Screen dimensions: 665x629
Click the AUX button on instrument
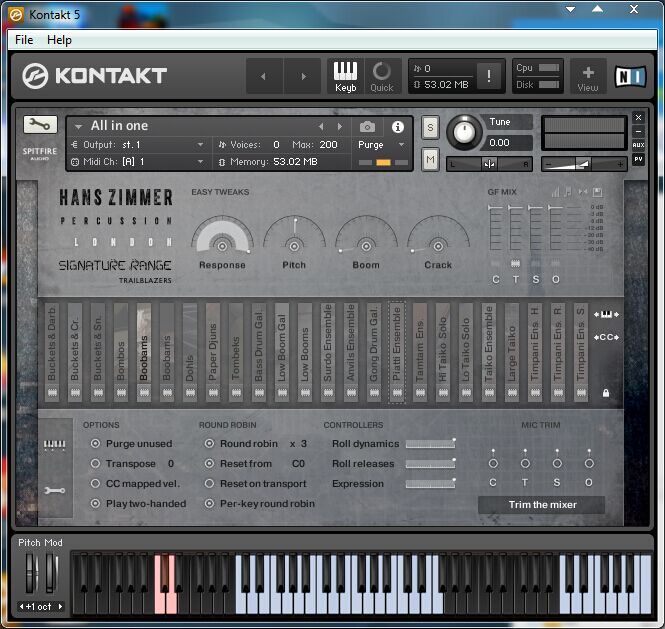point(638,145)
